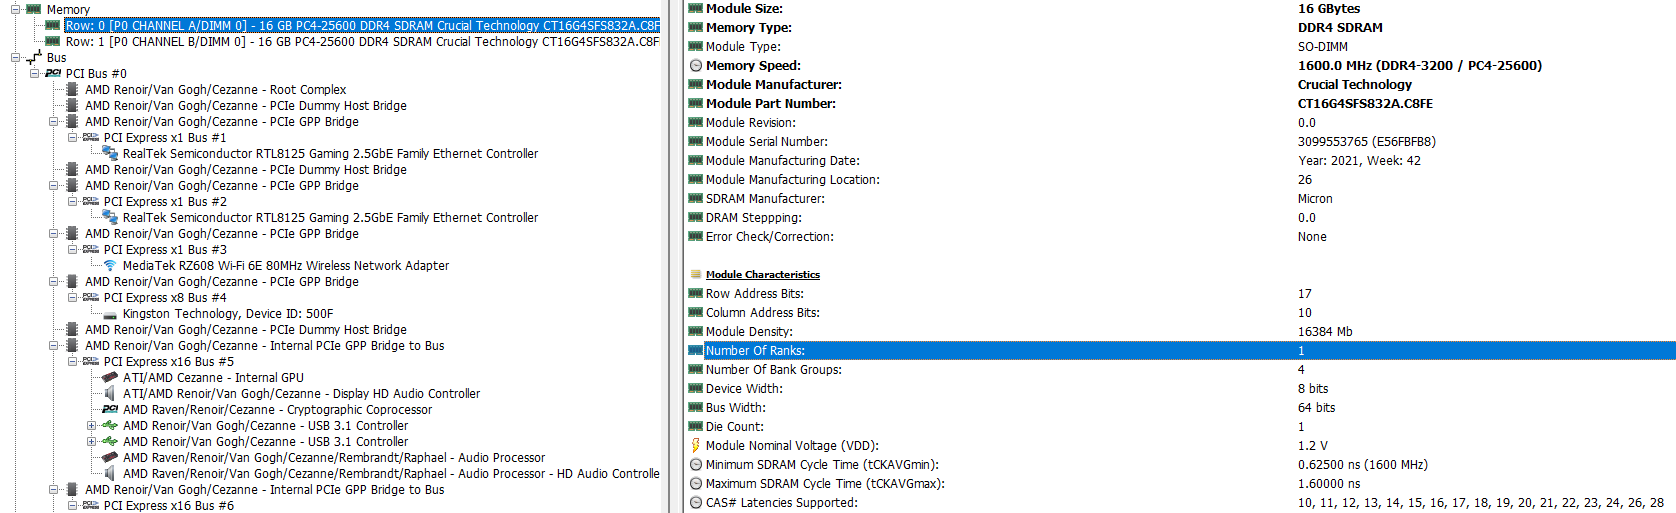The width and height of the screenshot is (1676, 513).
Task: Click the value 3099553765 (E56FBFB8)
Action: click(1367, 142)
